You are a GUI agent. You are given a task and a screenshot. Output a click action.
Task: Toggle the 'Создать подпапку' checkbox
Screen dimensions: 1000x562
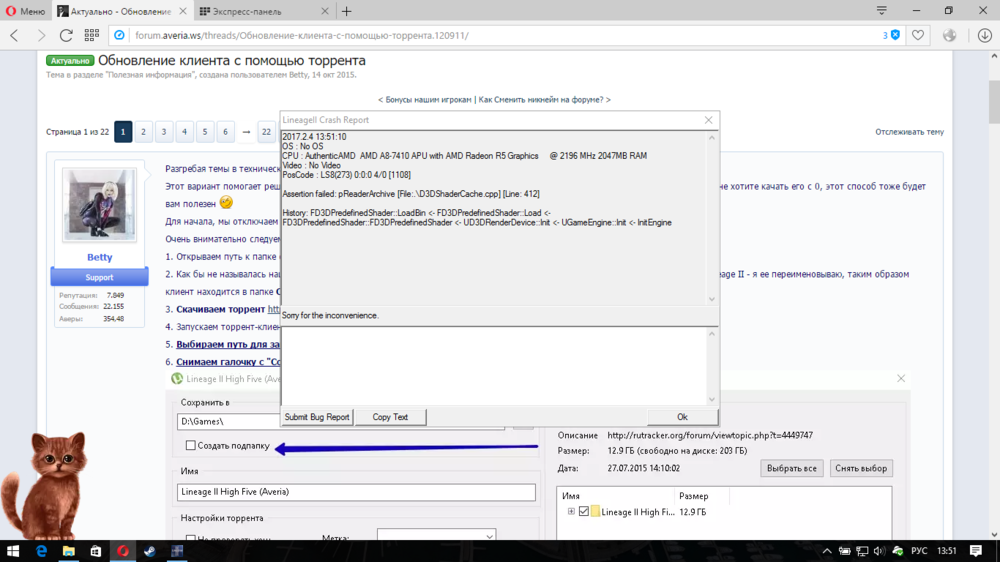(191, 446)
